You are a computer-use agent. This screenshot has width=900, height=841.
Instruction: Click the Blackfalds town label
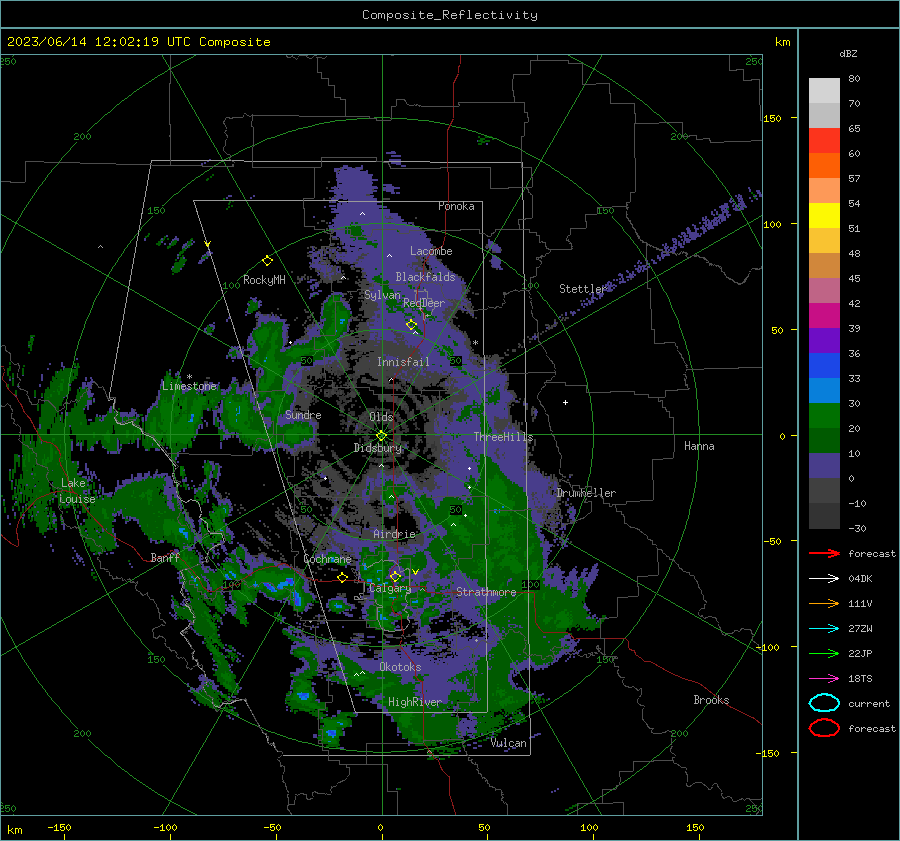tap(425, 277)
